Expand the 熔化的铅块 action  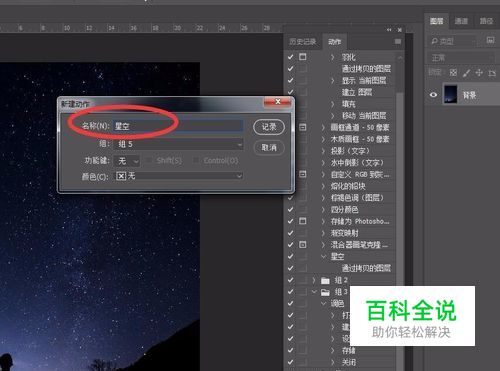pyautogui.click(x=323, y=186)
